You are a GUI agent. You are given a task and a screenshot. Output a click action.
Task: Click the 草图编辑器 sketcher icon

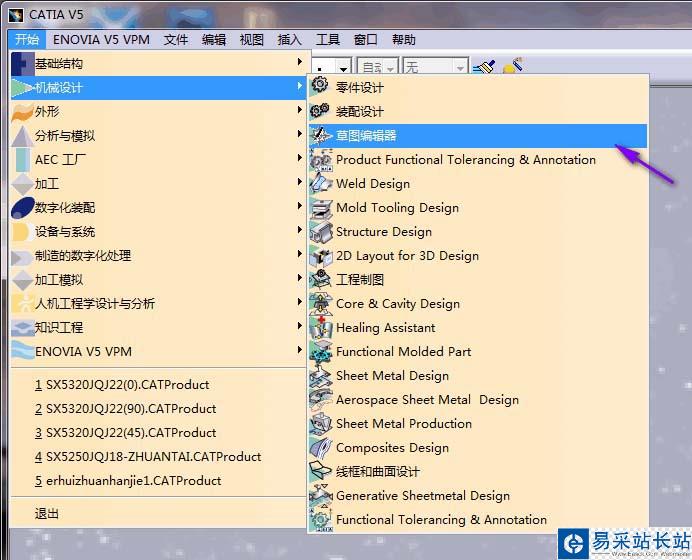pos(320,135)
